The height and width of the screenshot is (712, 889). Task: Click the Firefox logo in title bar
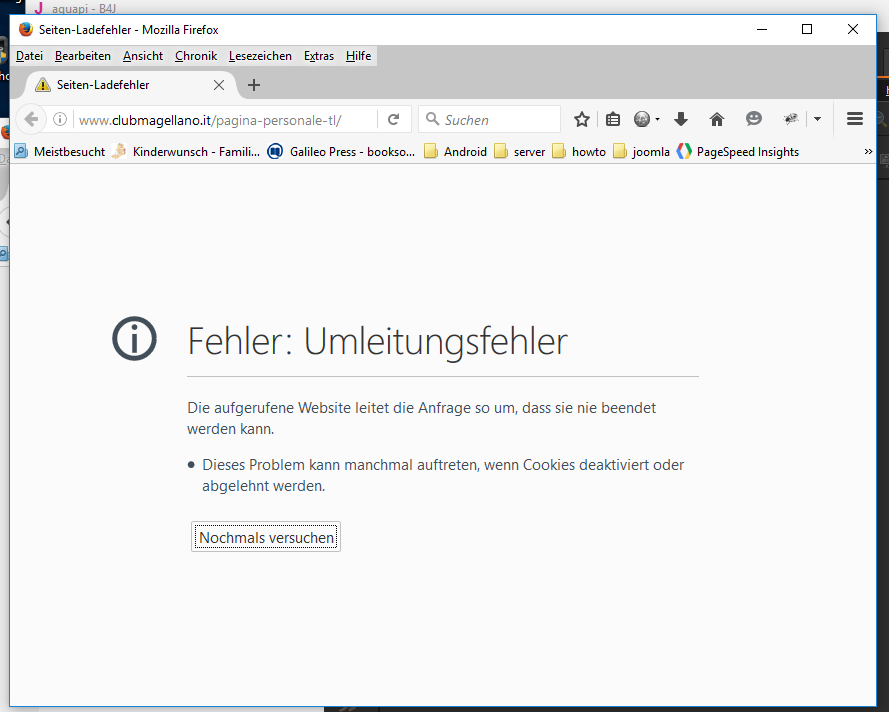click(26, 29)
